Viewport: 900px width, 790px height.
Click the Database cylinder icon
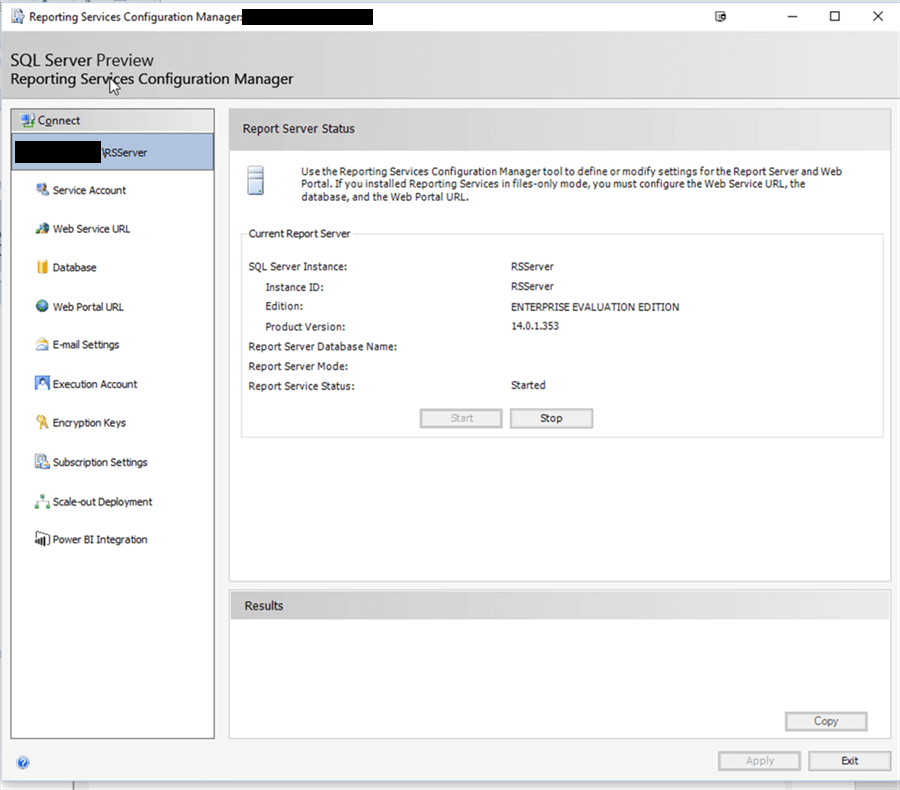pyautogui.click(x=42, y=267)
